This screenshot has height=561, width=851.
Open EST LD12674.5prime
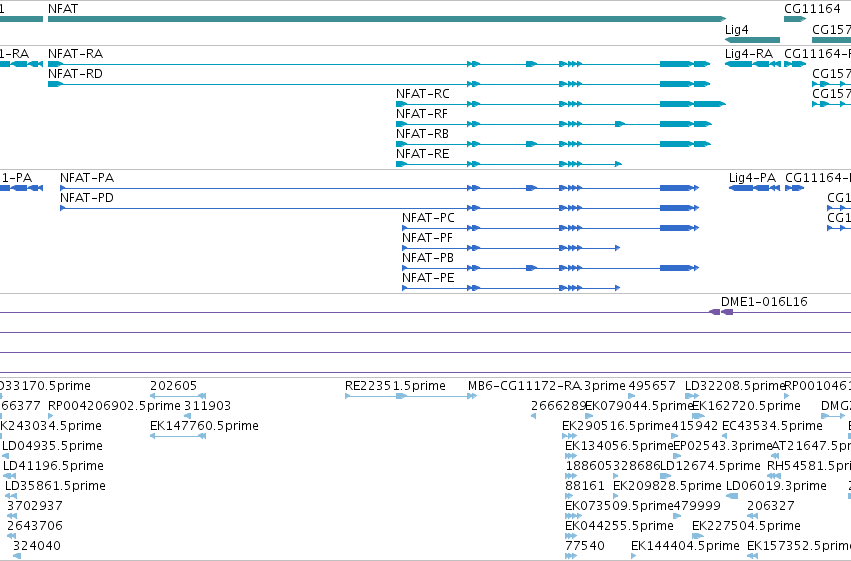tap(710, 466)
